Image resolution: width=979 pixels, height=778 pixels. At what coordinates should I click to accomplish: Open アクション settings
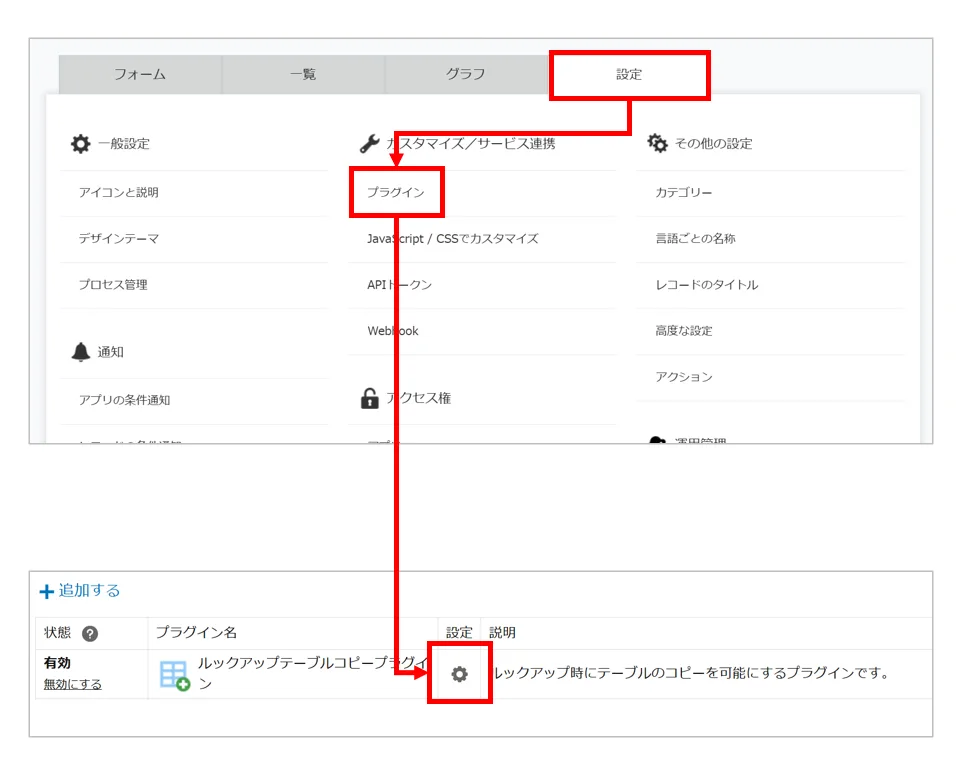684,377
